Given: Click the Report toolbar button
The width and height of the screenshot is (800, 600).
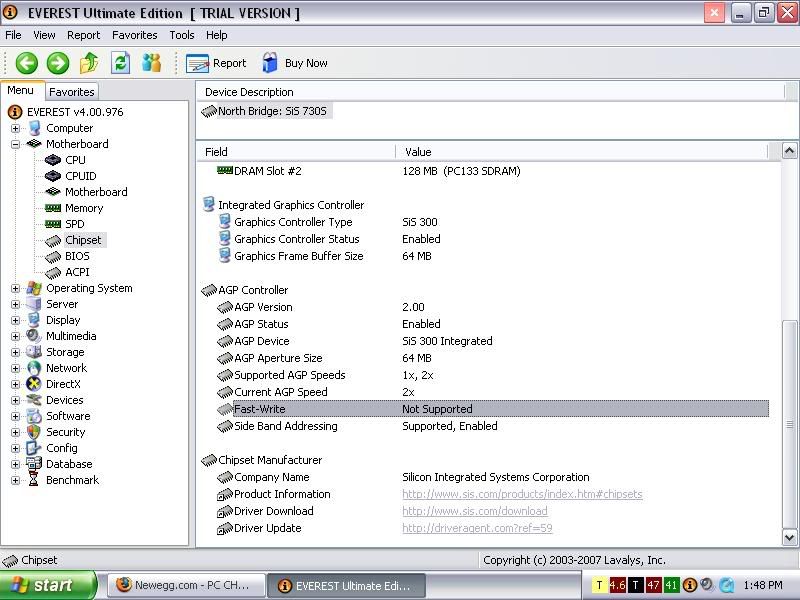Looking at the screenshot, I should [216, 63].
